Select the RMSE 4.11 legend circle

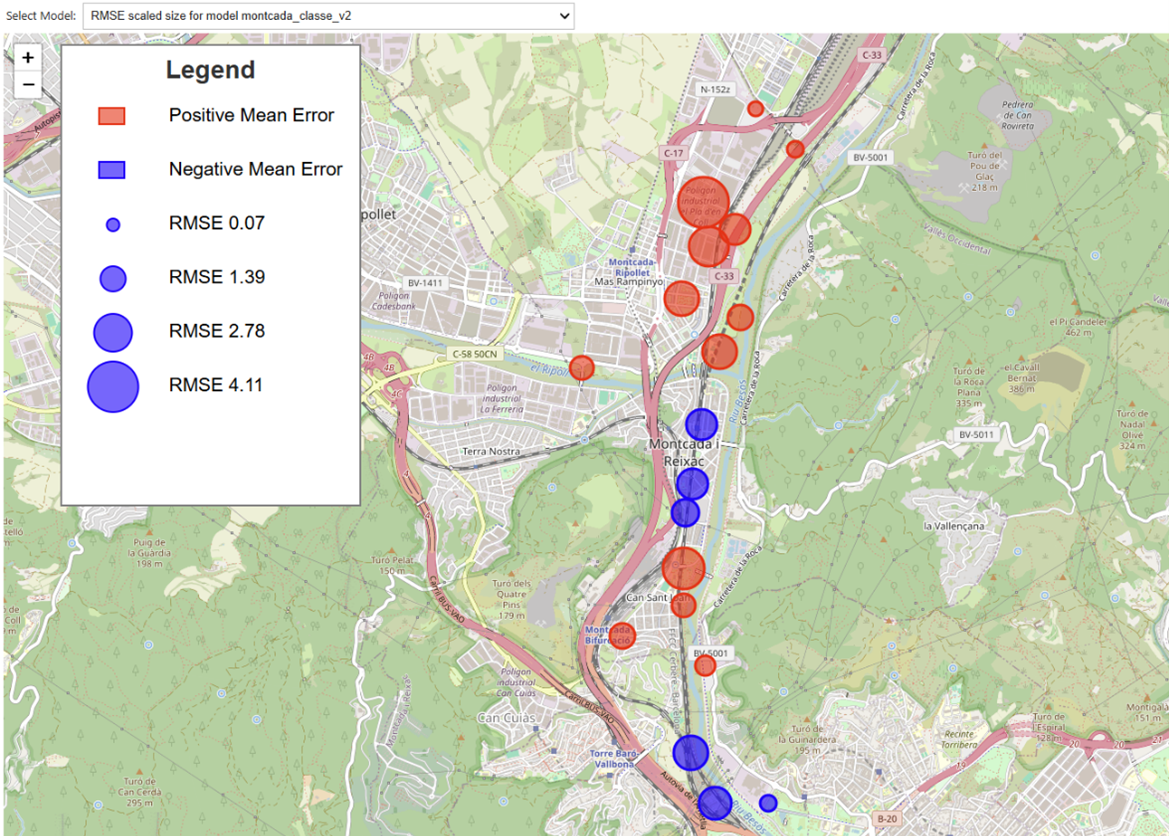[112, 387]
